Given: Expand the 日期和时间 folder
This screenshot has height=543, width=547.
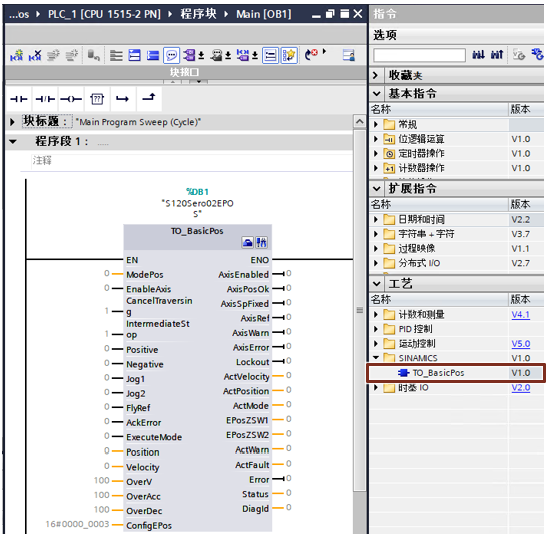Looking at the screenshot, I should coord(376,219).
